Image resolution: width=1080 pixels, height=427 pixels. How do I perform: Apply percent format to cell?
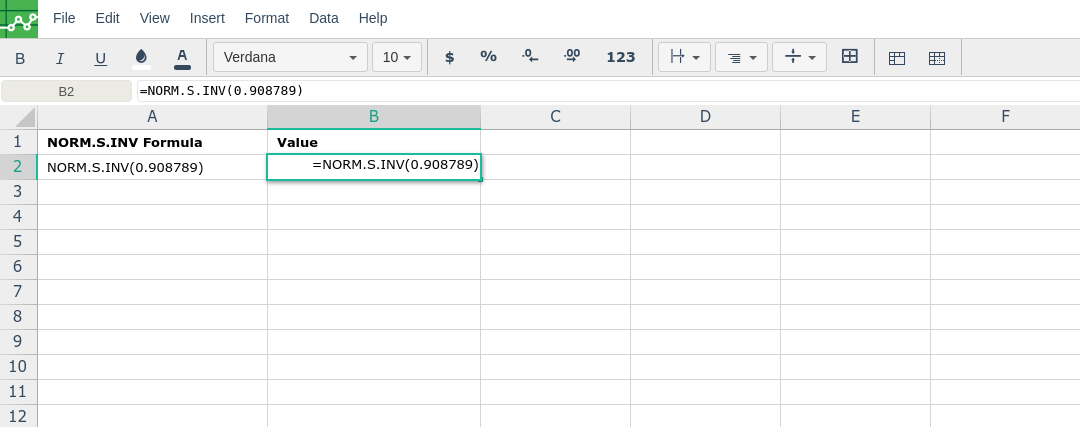pos(488,57)
